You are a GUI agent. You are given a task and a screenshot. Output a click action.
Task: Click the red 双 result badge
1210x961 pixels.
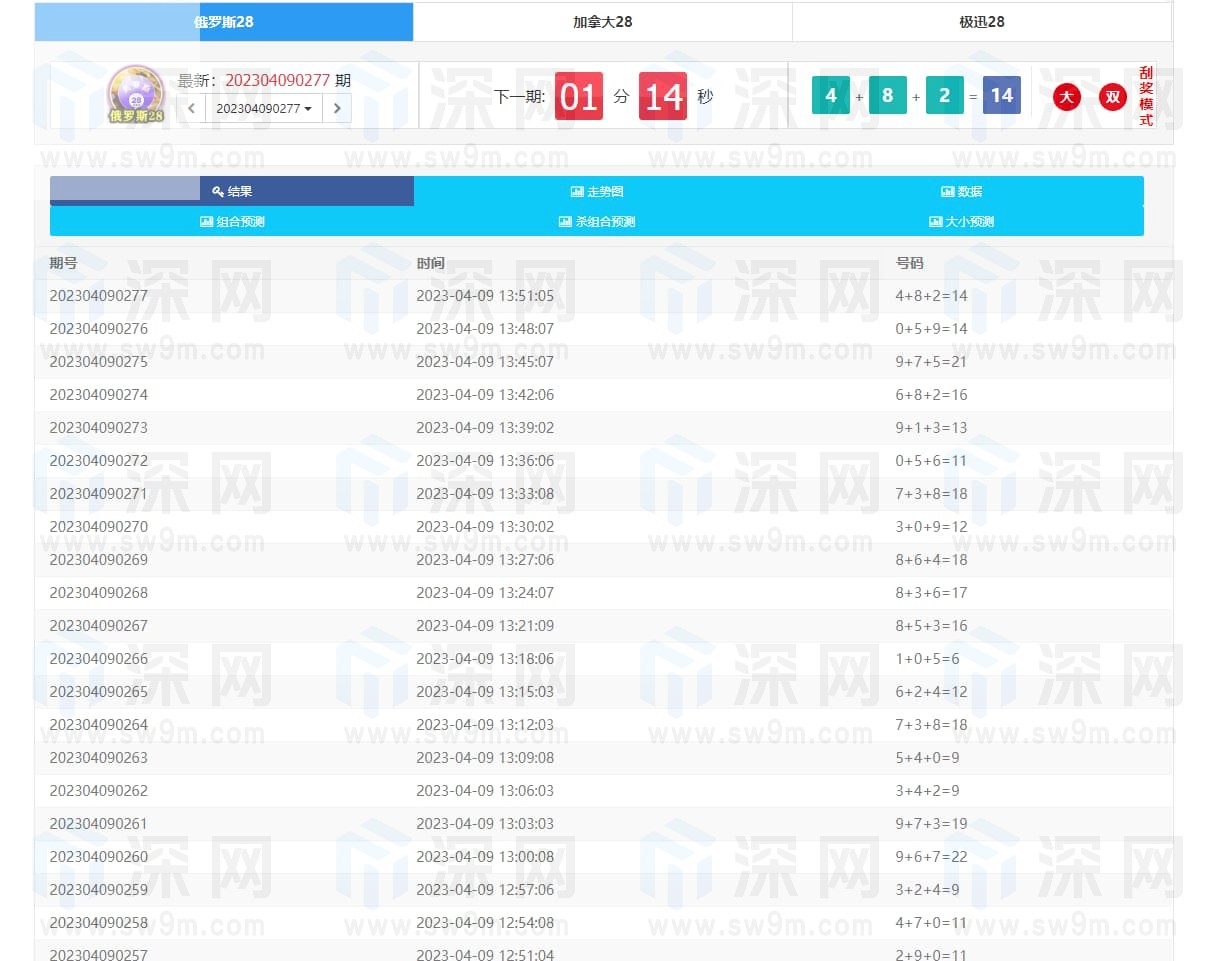[1113, 97]
